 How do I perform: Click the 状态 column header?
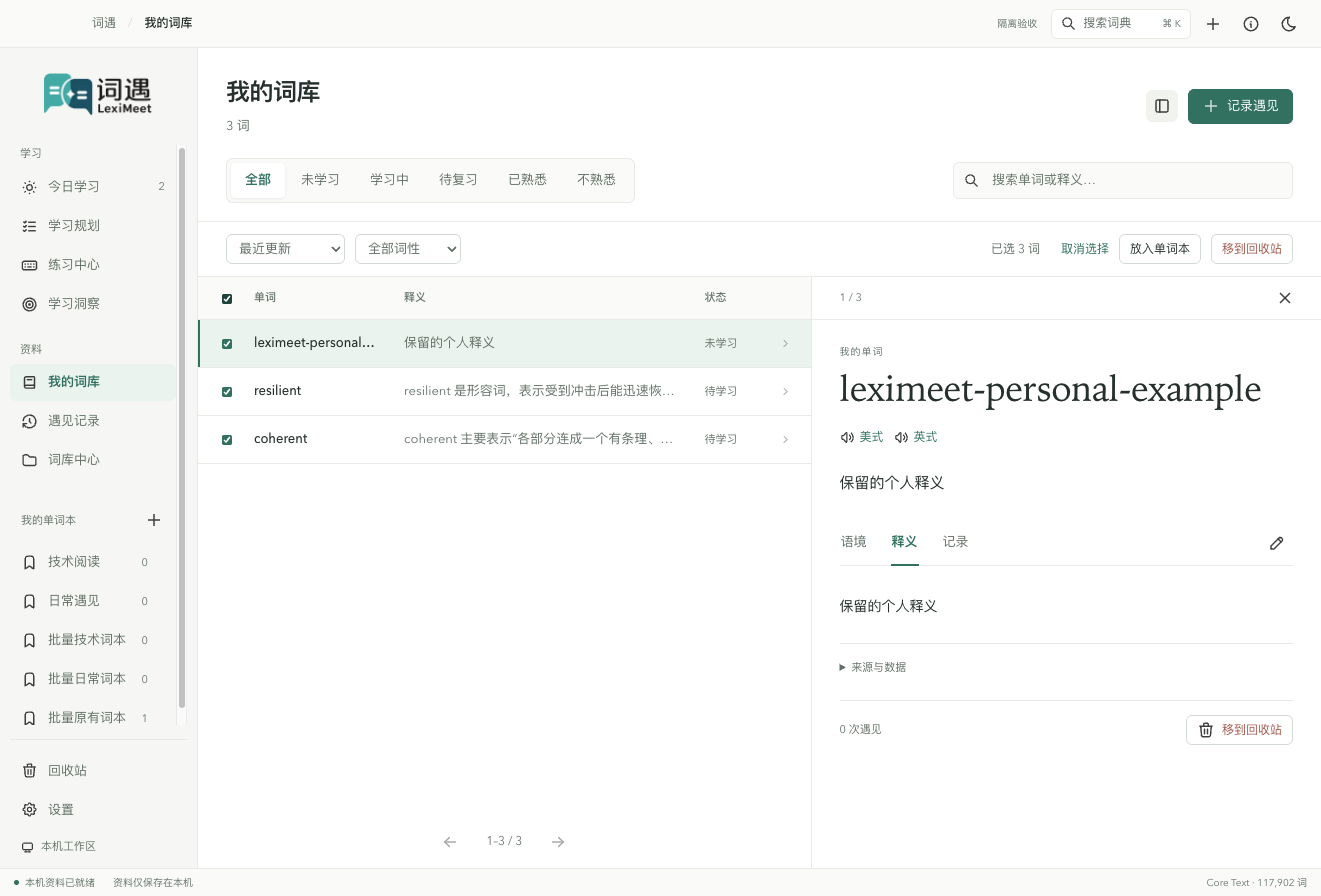715,298
